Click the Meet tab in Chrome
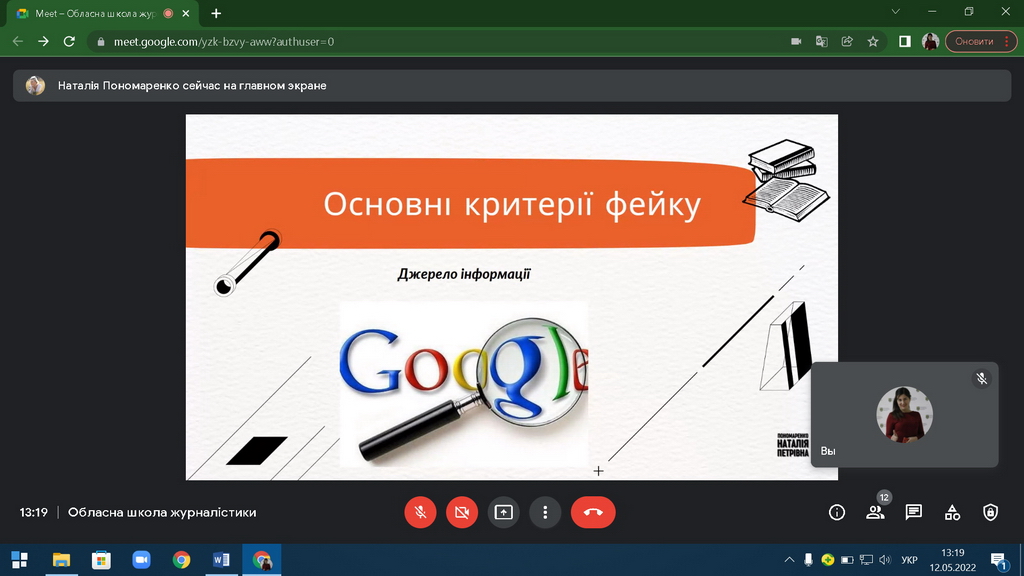 [x=95, y=14]
